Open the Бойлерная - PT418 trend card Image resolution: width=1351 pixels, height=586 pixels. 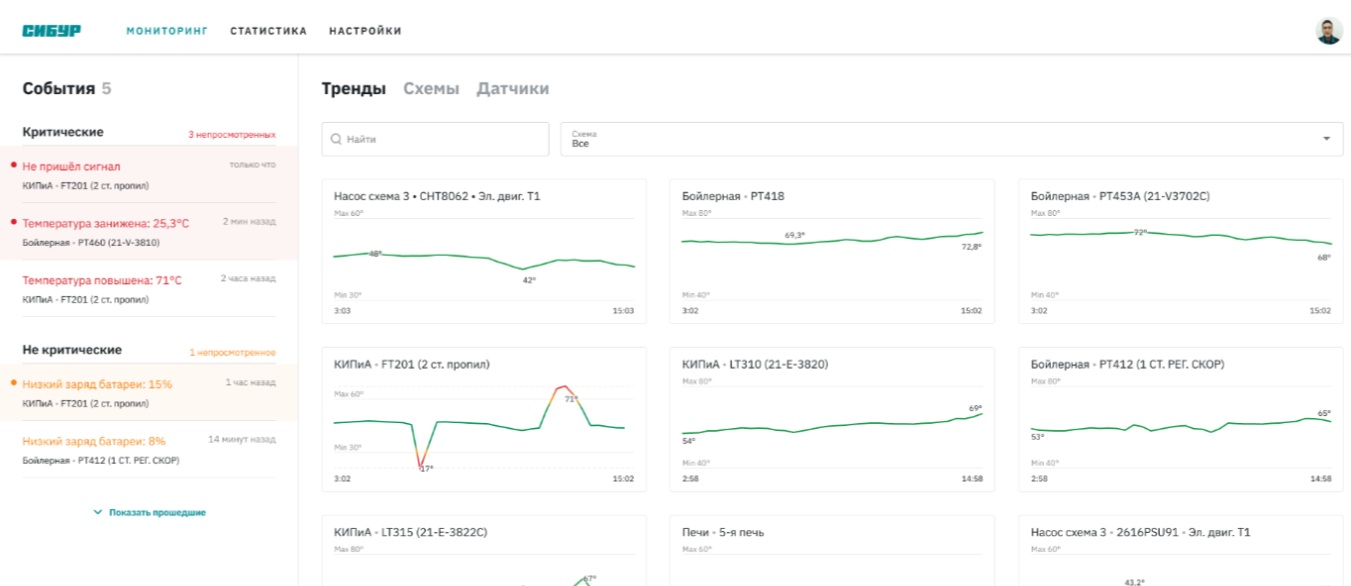[x=831, y=251]
